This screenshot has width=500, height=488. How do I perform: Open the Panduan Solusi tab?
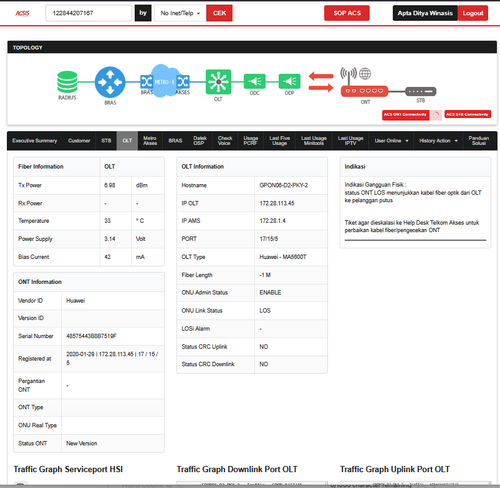tap(479, 141)
